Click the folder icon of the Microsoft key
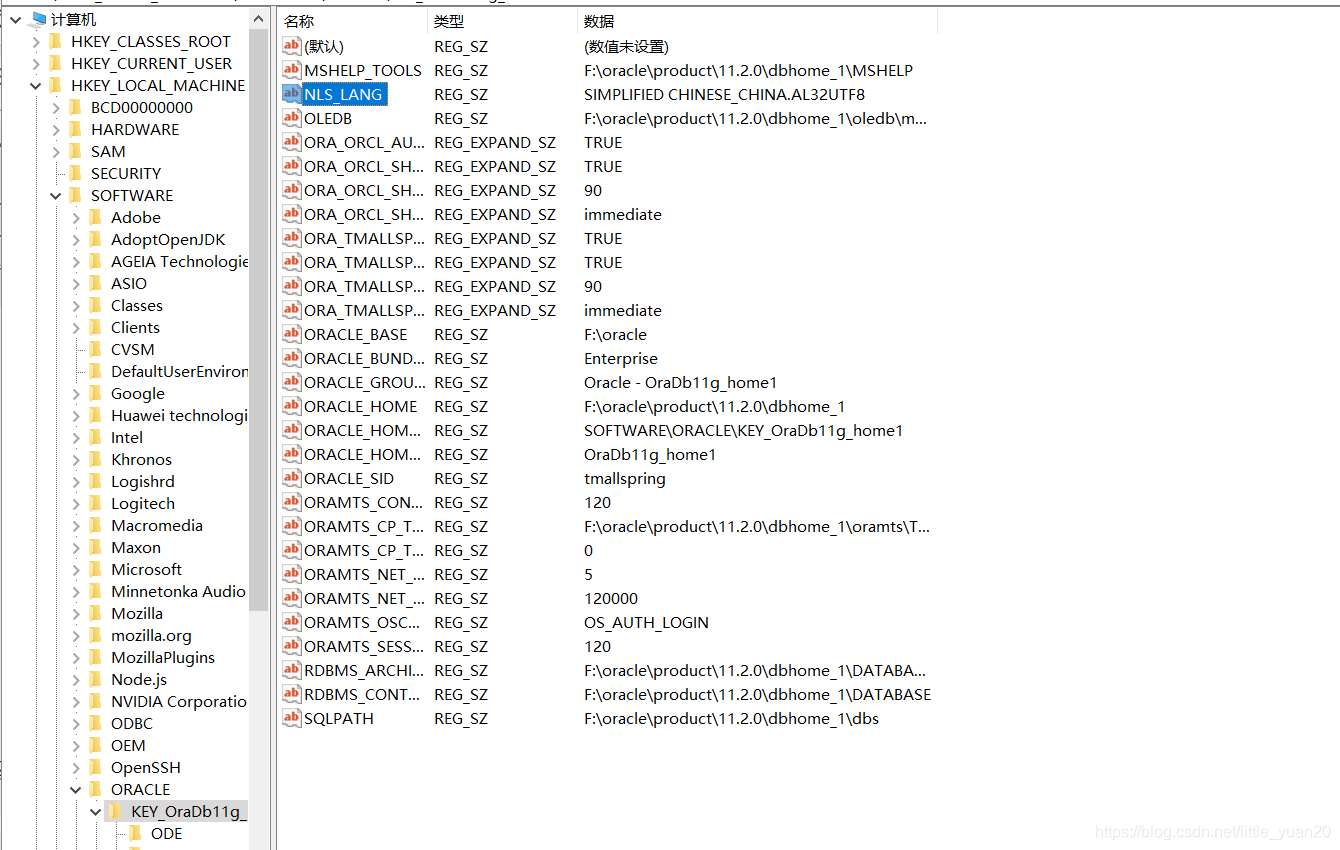Viewport: 1340px width, 850px height. point(96,569)
